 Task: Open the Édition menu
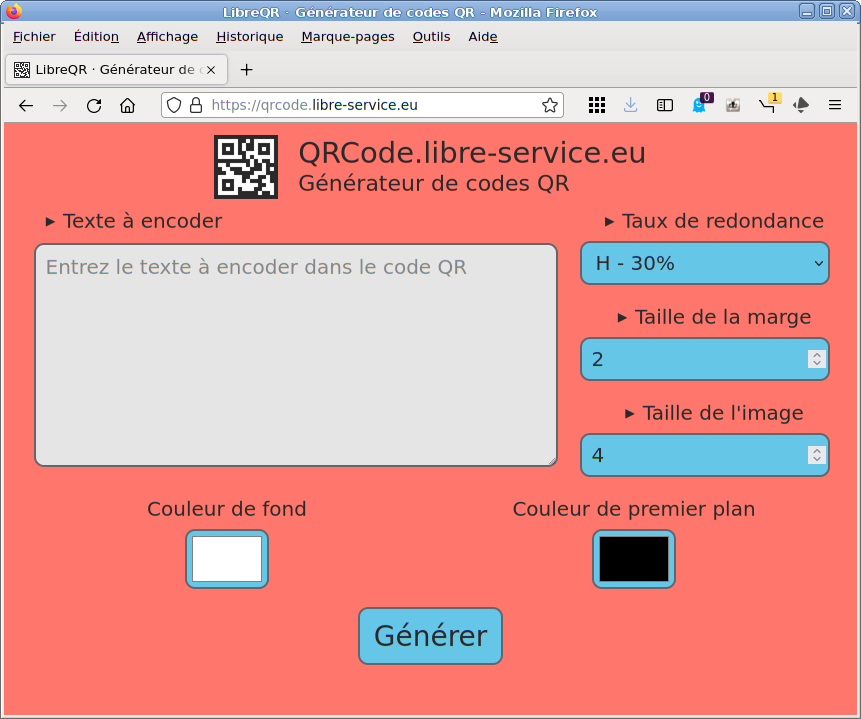coord(96,37)
